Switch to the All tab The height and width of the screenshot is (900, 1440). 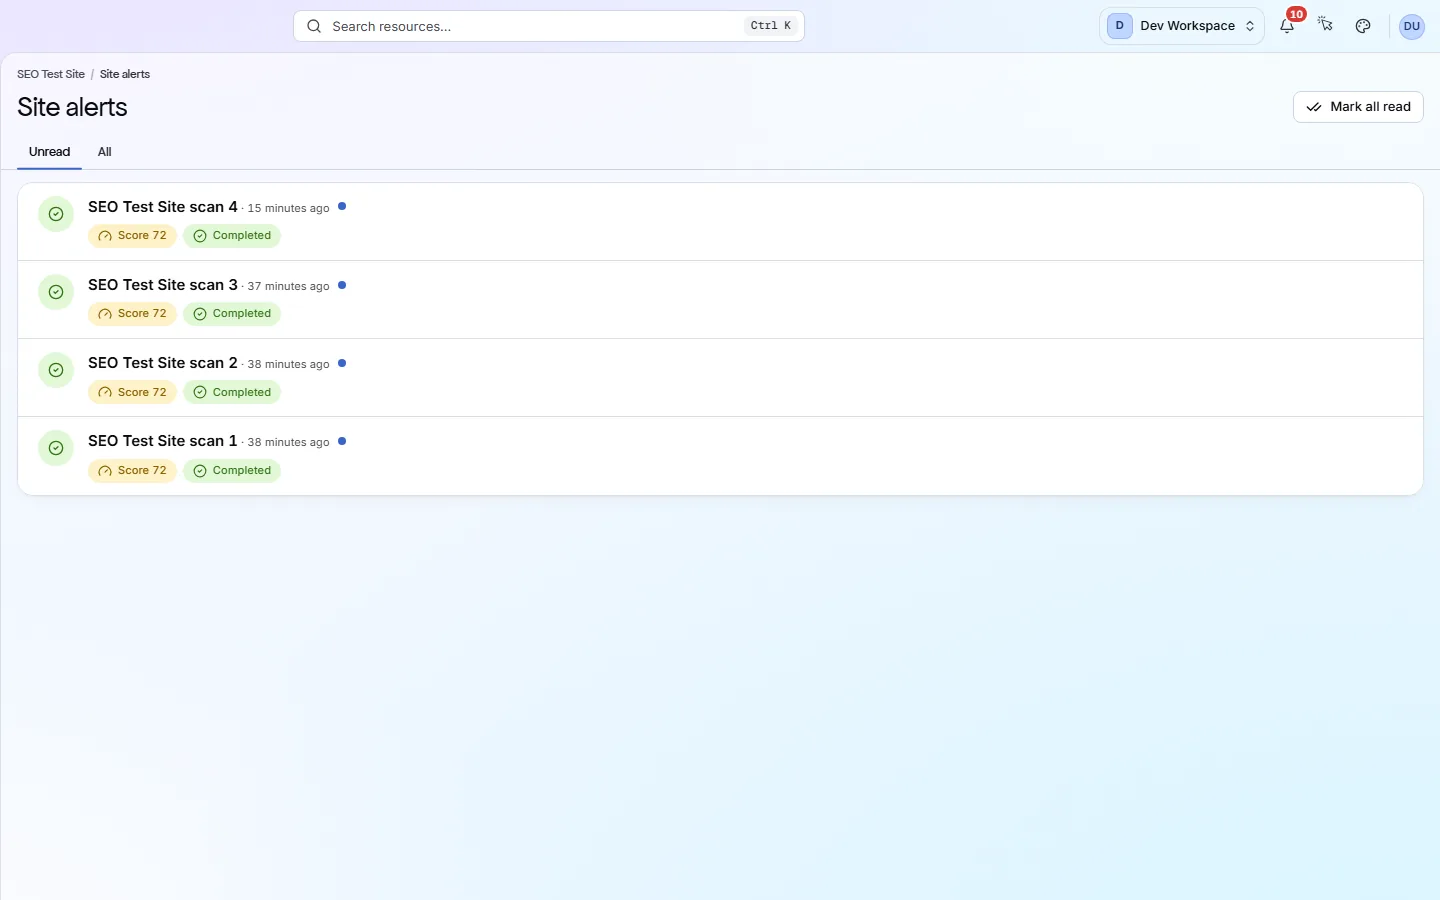(x=104, y=152)
